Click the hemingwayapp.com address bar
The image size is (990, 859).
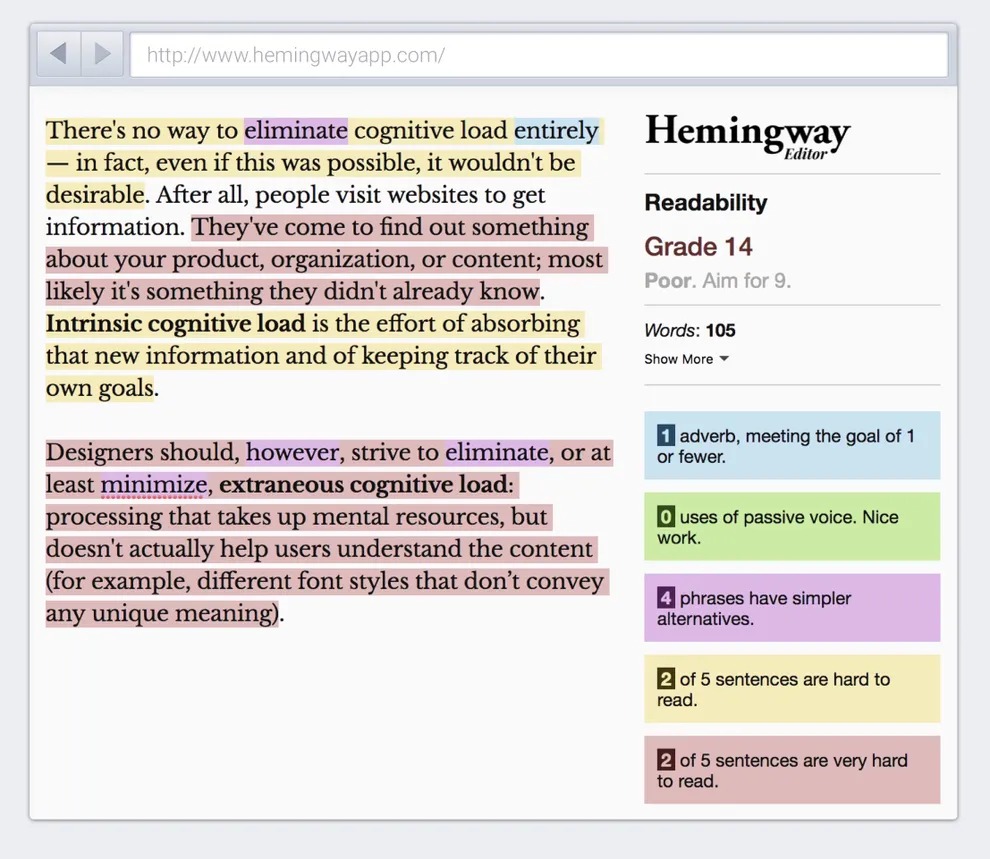pos(538,55)
